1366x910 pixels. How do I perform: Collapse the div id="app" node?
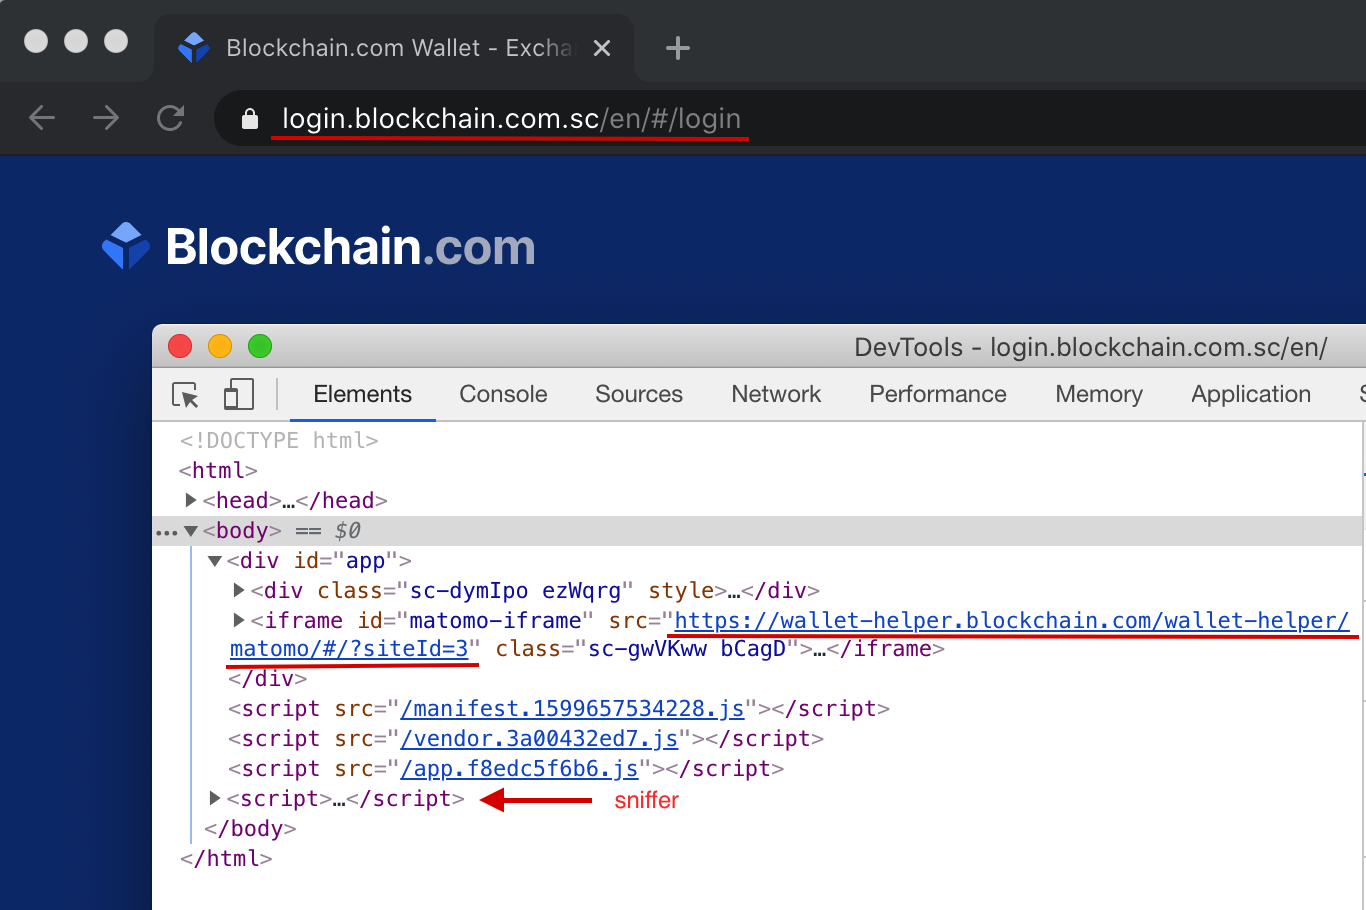tap(215, 561)
